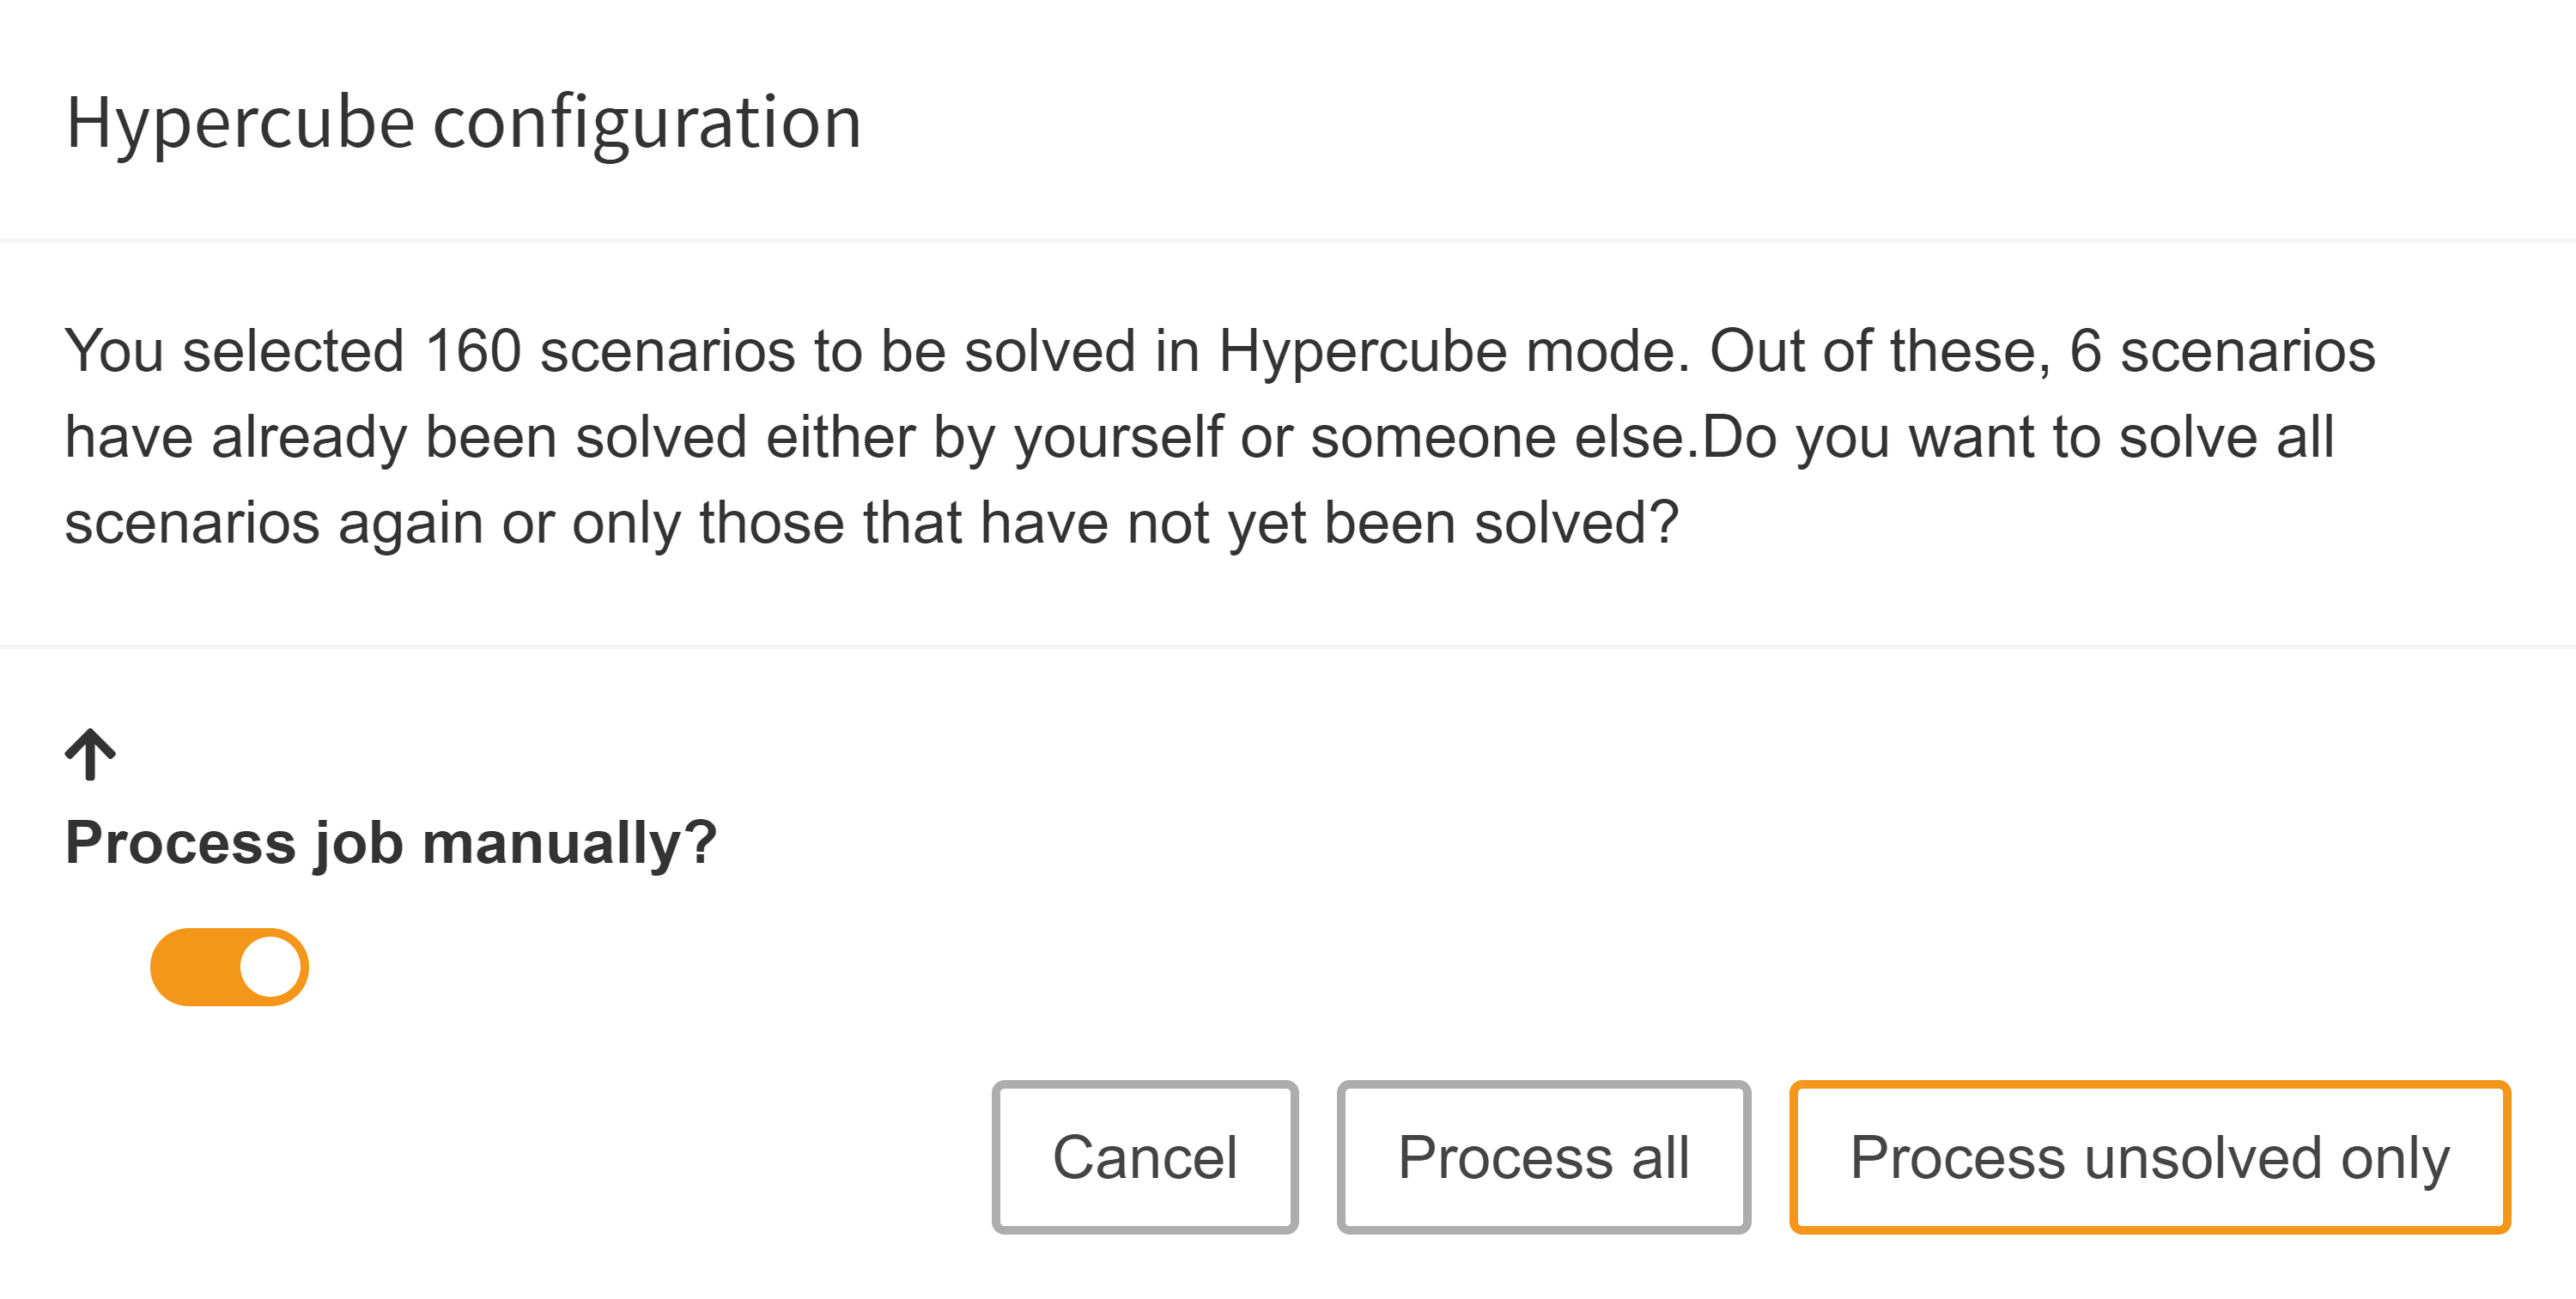Dismiss the Hypercube configuration dialog via Cancel
The width and height of the screenshot is (2576, 1299).
tap(1144, 1157)
